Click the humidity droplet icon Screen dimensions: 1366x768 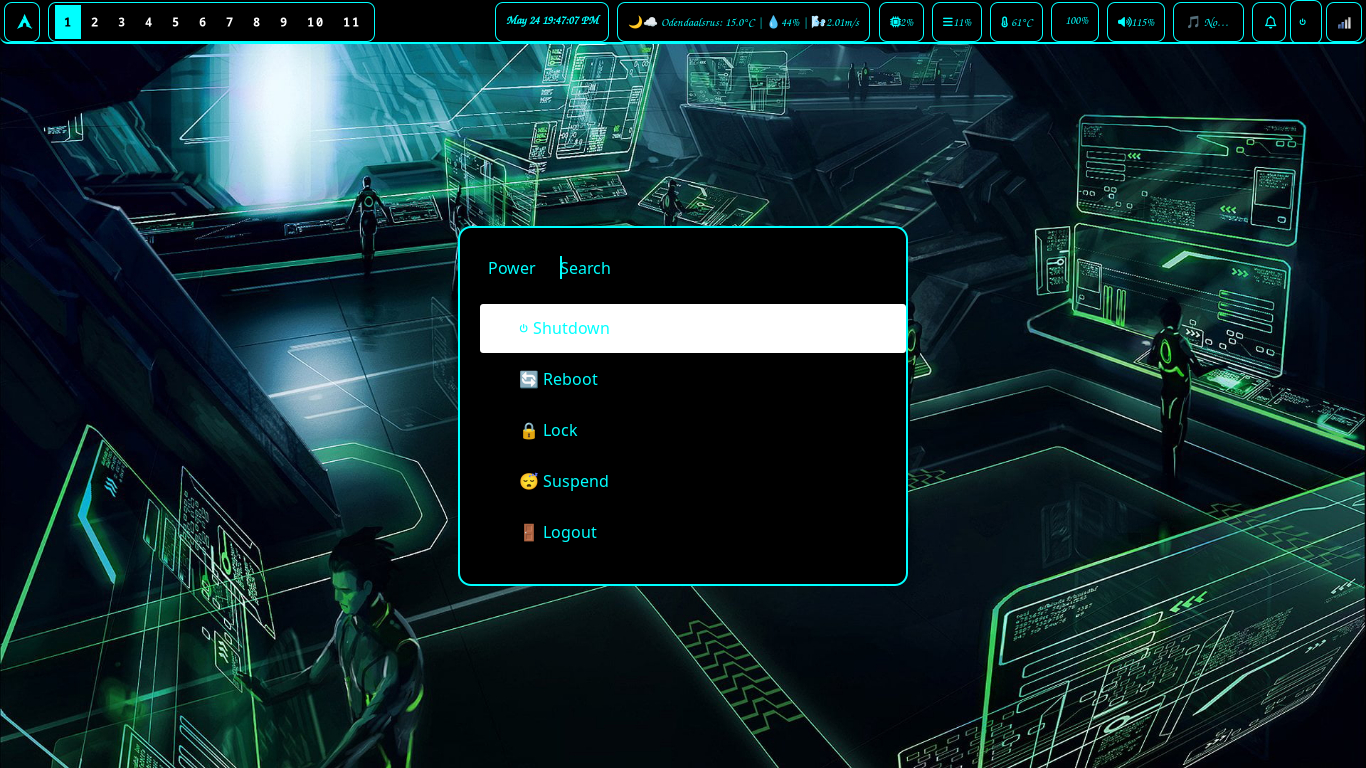tap(773, 22)
